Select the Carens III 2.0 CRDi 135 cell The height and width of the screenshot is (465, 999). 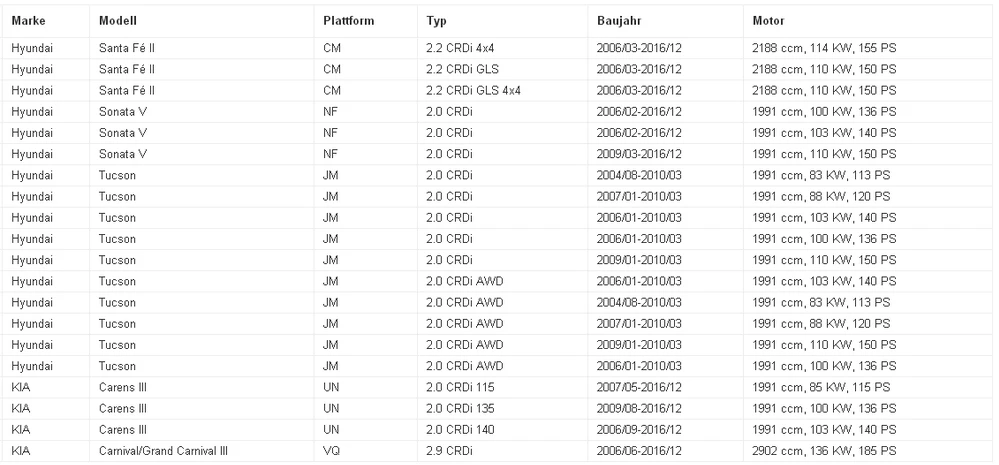(x=460, y=408)
